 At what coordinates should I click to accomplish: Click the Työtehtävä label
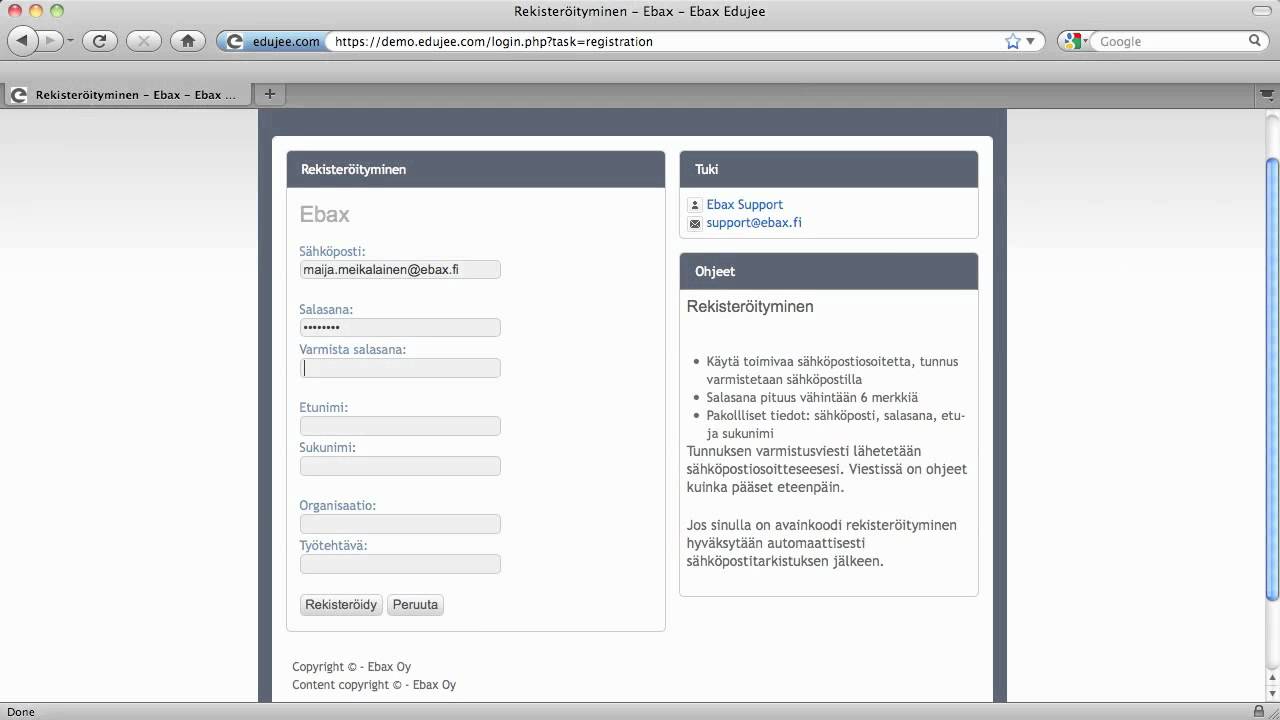(x=333, y=546)
